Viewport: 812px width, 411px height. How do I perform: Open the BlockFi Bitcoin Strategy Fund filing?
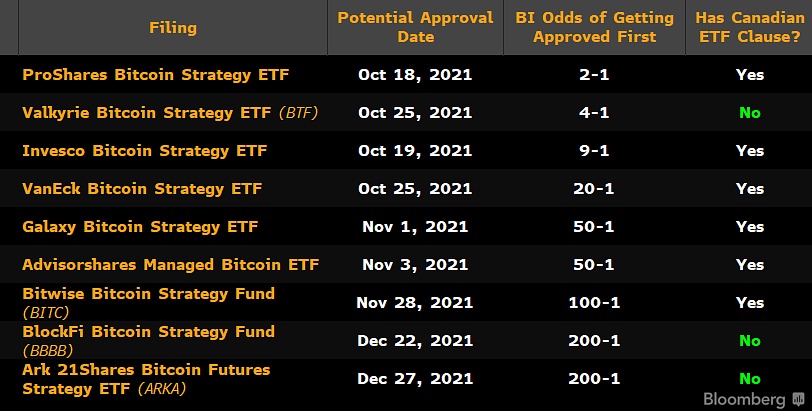tap(148, 332)
